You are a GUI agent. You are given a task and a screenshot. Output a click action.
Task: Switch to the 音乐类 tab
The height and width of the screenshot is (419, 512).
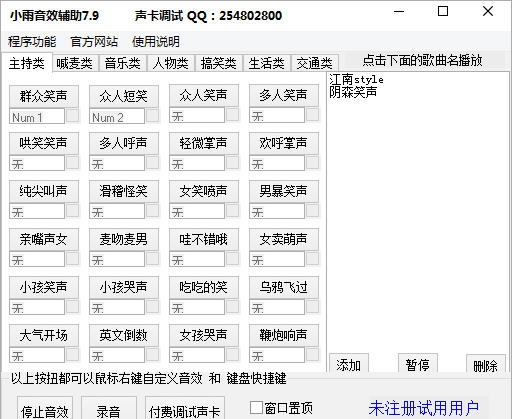(122, 63)
